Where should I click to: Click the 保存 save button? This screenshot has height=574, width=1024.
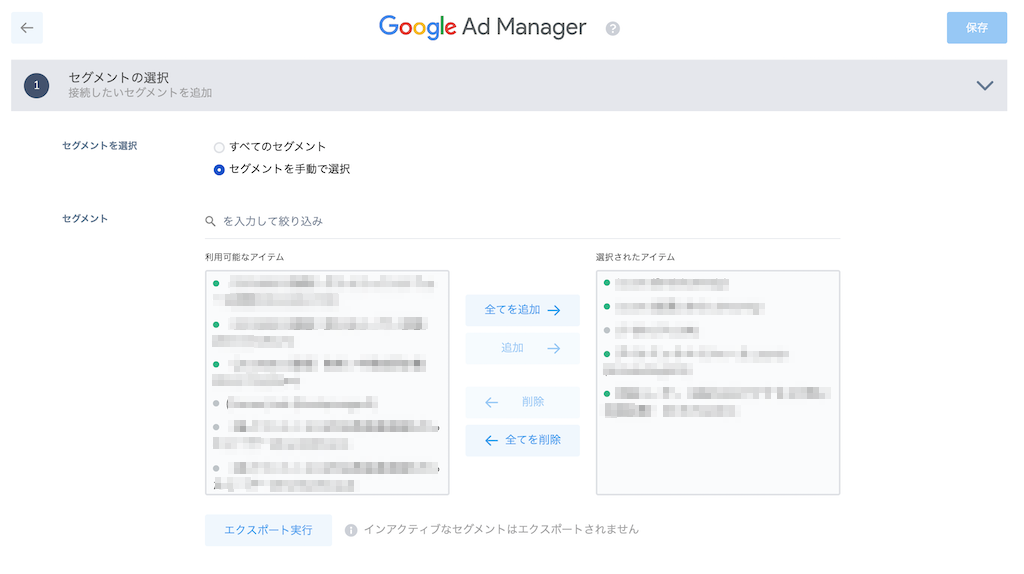click(x=976, y=28)
